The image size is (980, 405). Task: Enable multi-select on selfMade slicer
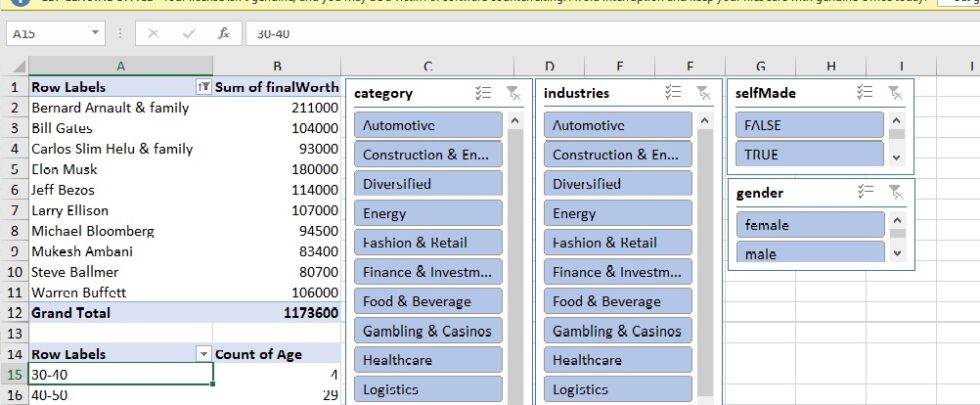coord(865,93)
